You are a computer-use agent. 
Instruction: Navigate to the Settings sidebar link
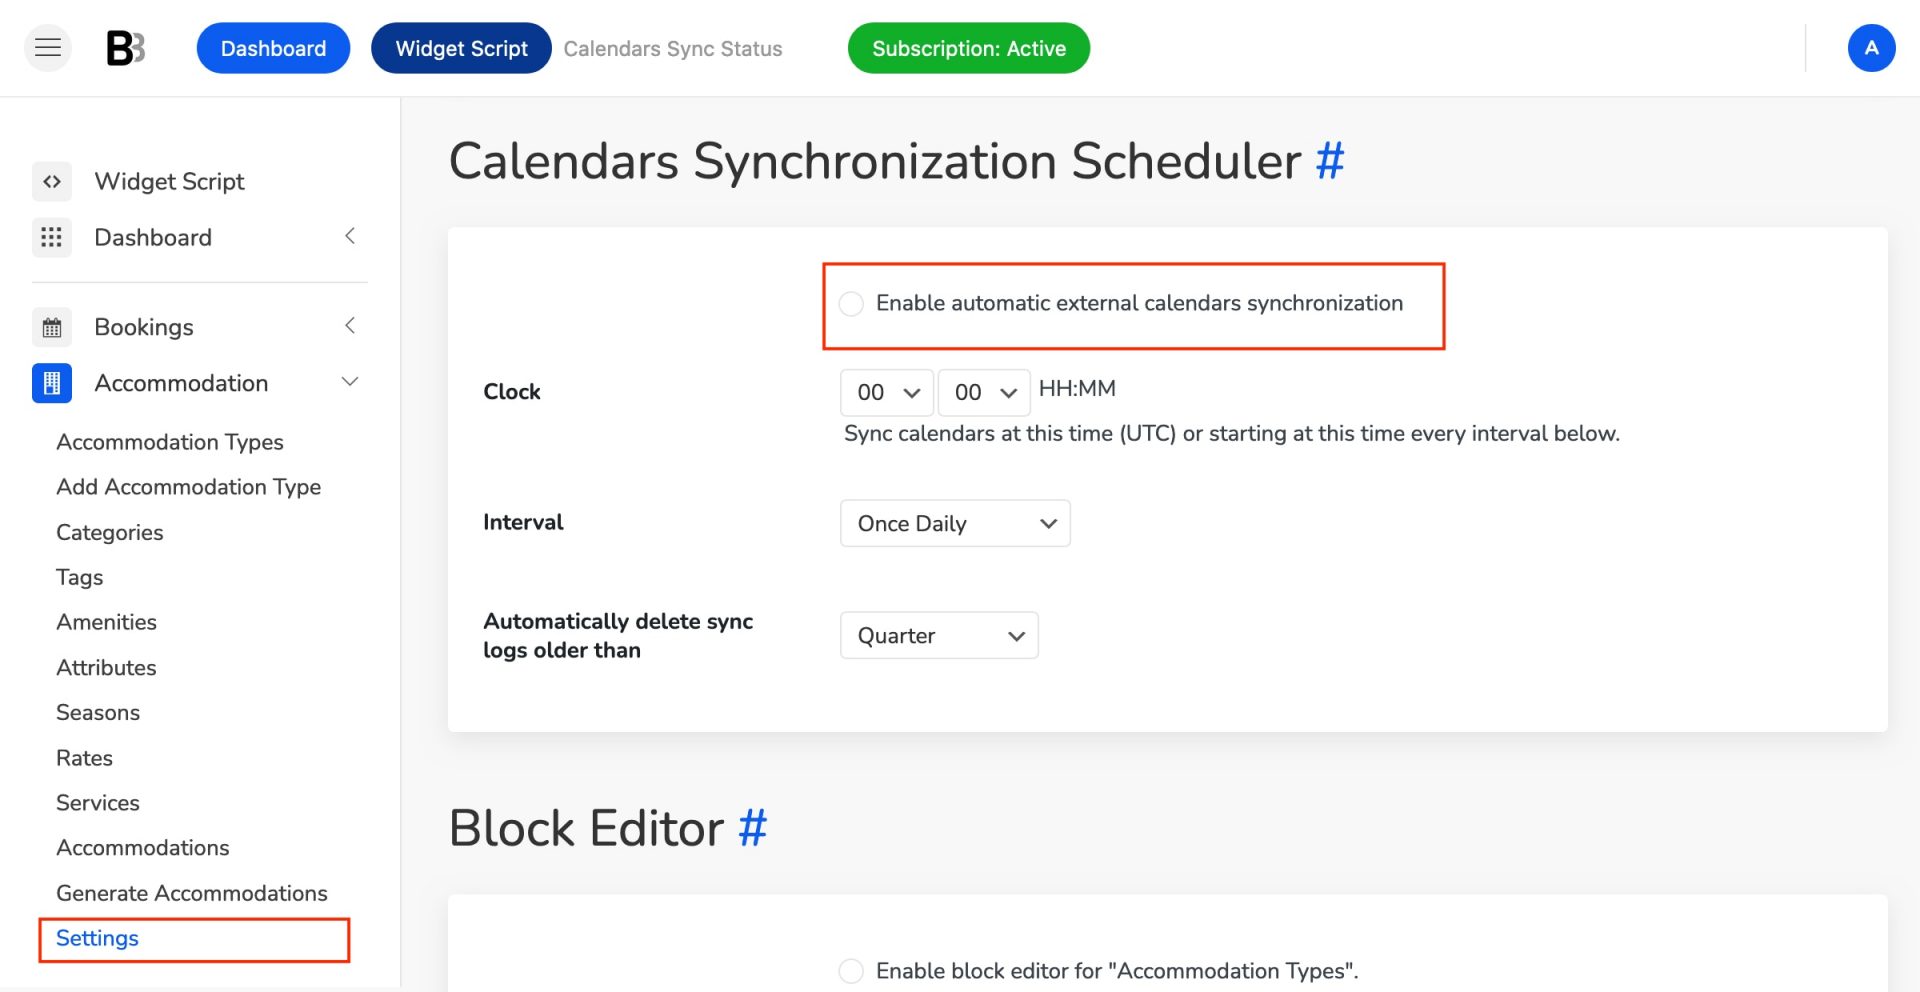(96, 938)
